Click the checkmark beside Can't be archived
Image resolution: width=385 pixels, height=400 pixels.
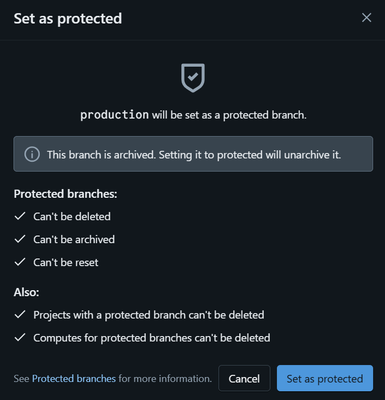[x=20, y=239]
